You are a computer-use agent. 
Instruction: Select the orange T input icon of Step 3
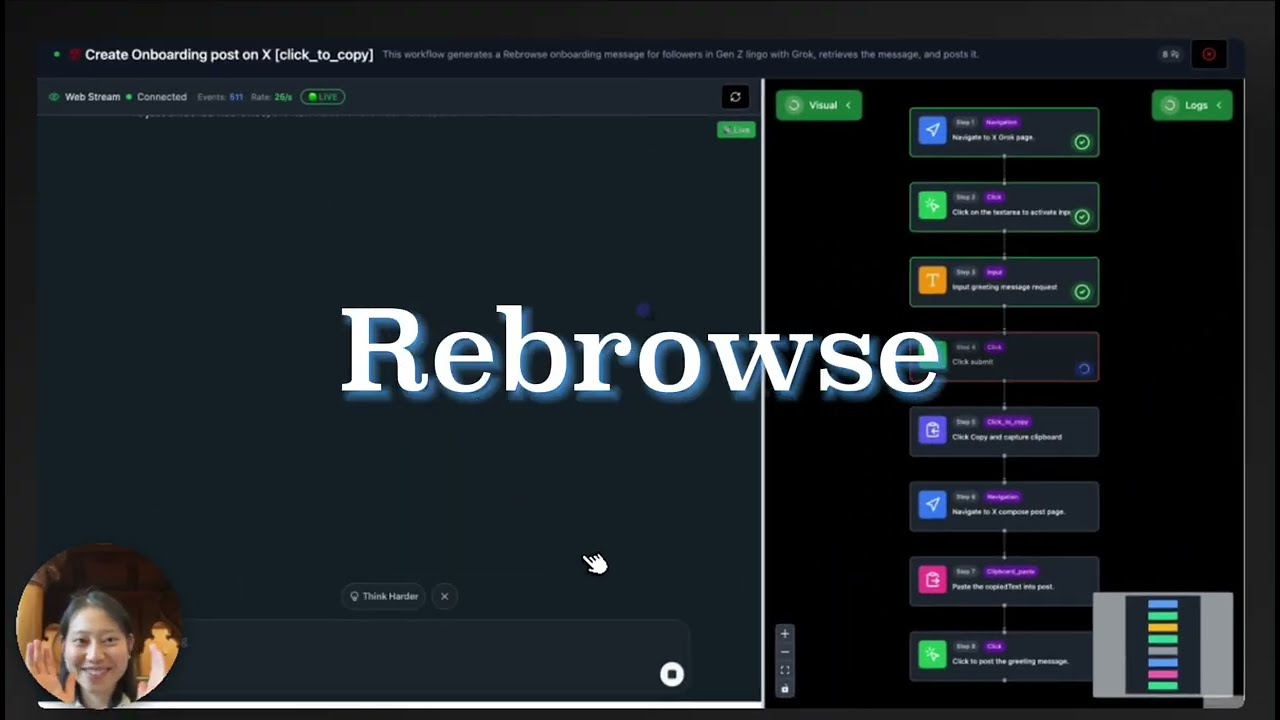[x=932, y=281]
